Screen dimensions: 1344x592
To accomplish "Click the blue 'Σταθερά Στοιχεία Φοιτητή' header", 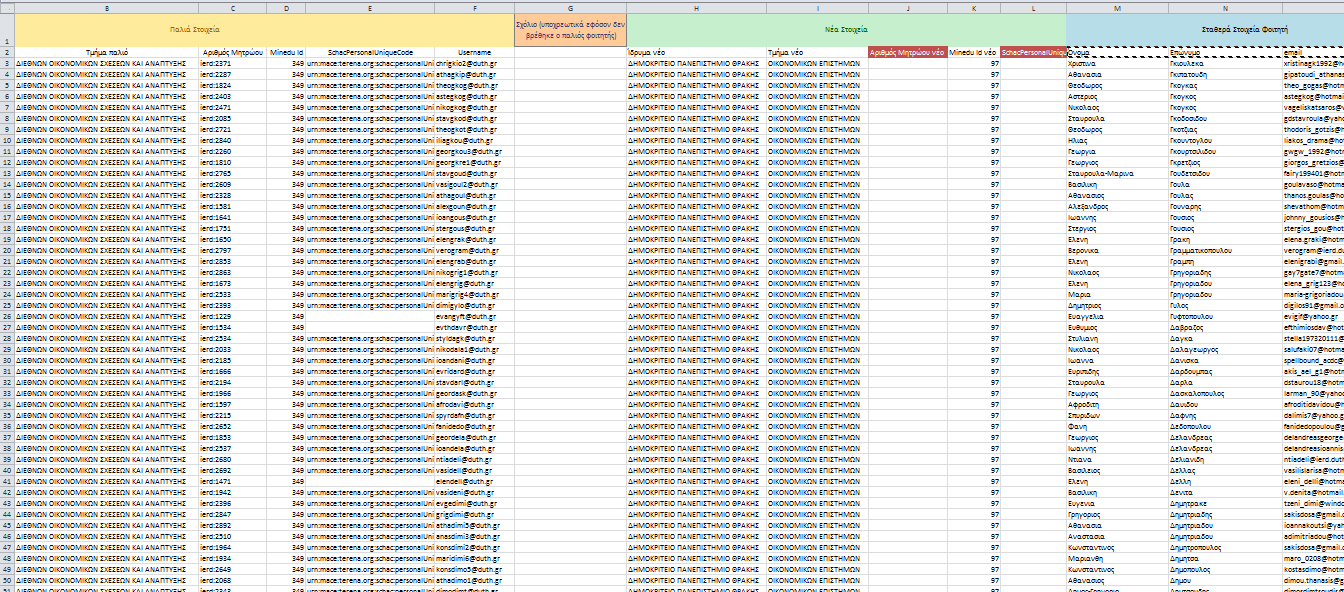I will coord(1205,30).
